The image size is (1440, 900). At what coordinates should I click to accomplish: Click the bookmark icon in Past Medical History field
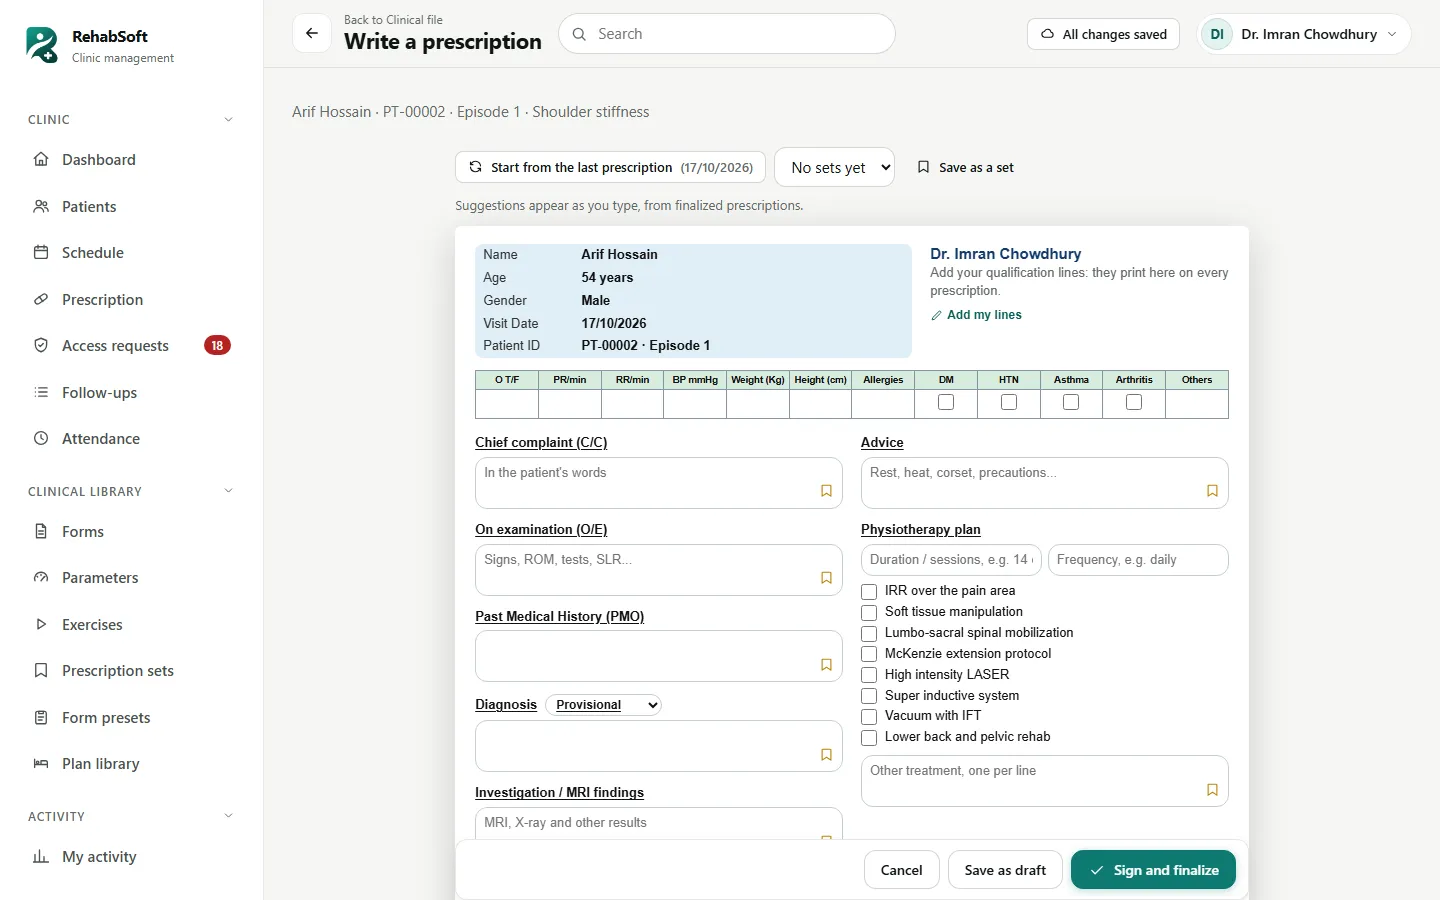click(x=826, y=665)
